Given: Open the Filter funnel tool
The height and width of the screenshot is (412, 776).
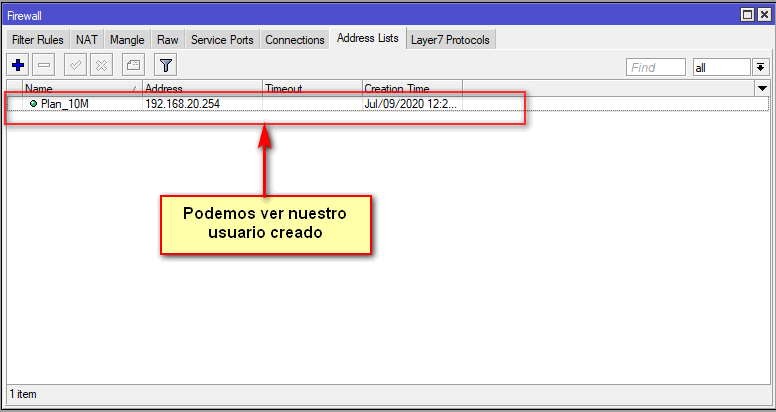Looking at the screenshot, I should coord(166,65).
